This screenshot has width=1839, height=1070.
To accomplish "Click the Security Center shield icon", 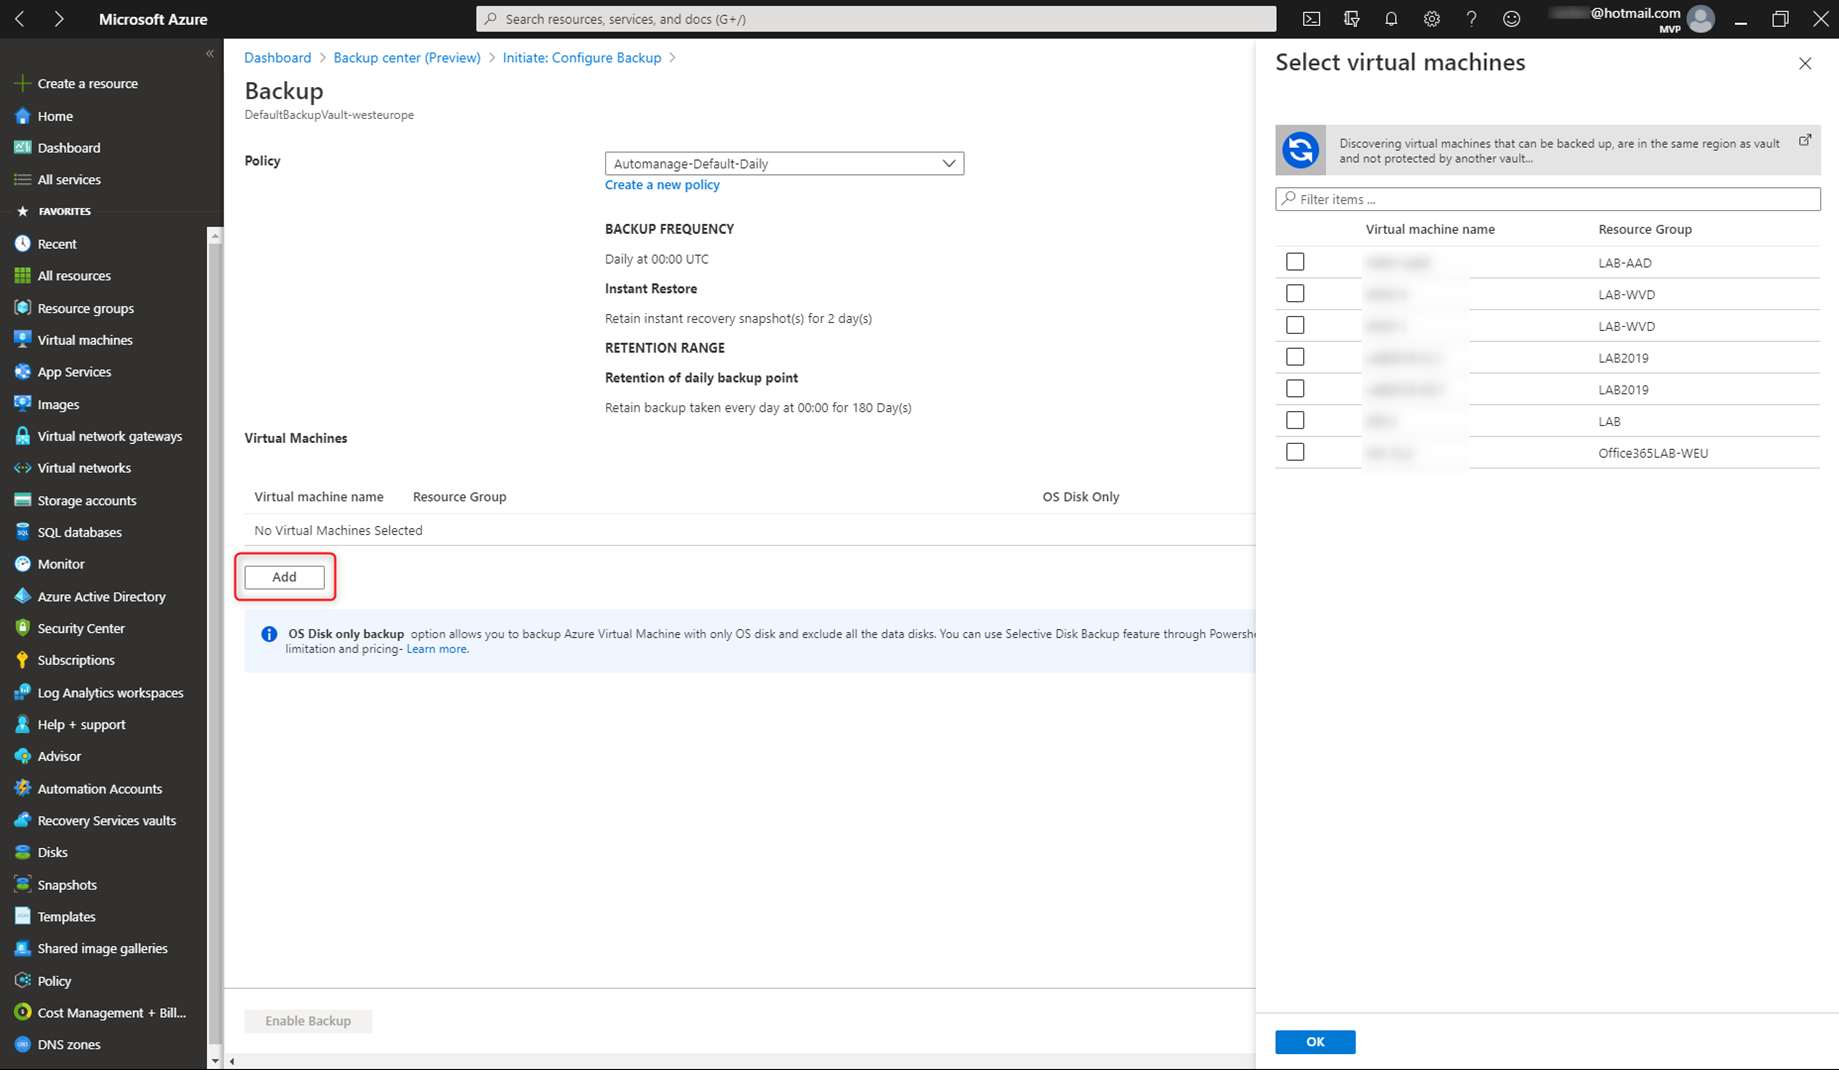I will click(22, 628).
